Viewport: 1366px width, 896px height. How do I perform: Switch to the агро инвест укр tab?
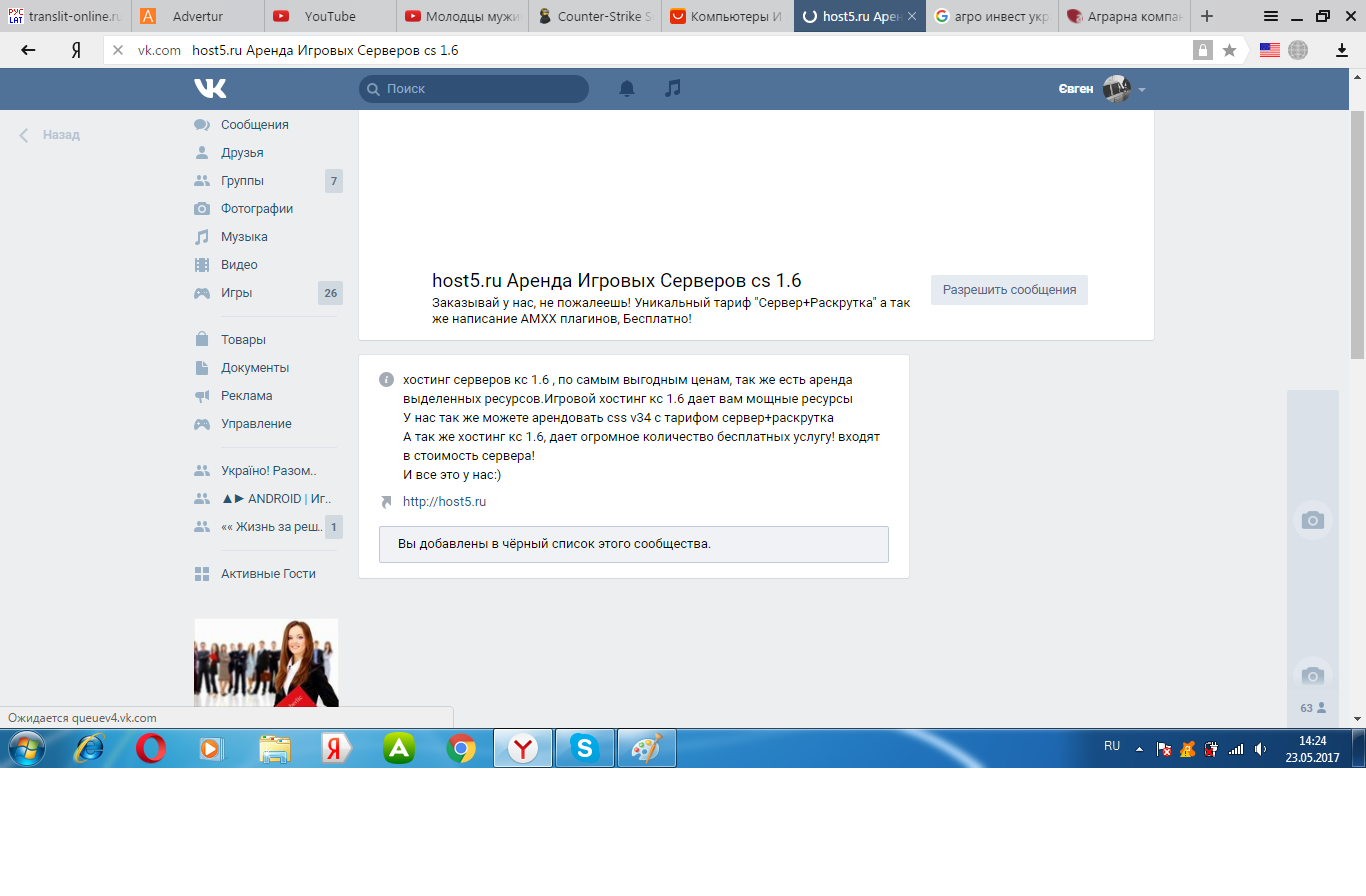(992, 16)
